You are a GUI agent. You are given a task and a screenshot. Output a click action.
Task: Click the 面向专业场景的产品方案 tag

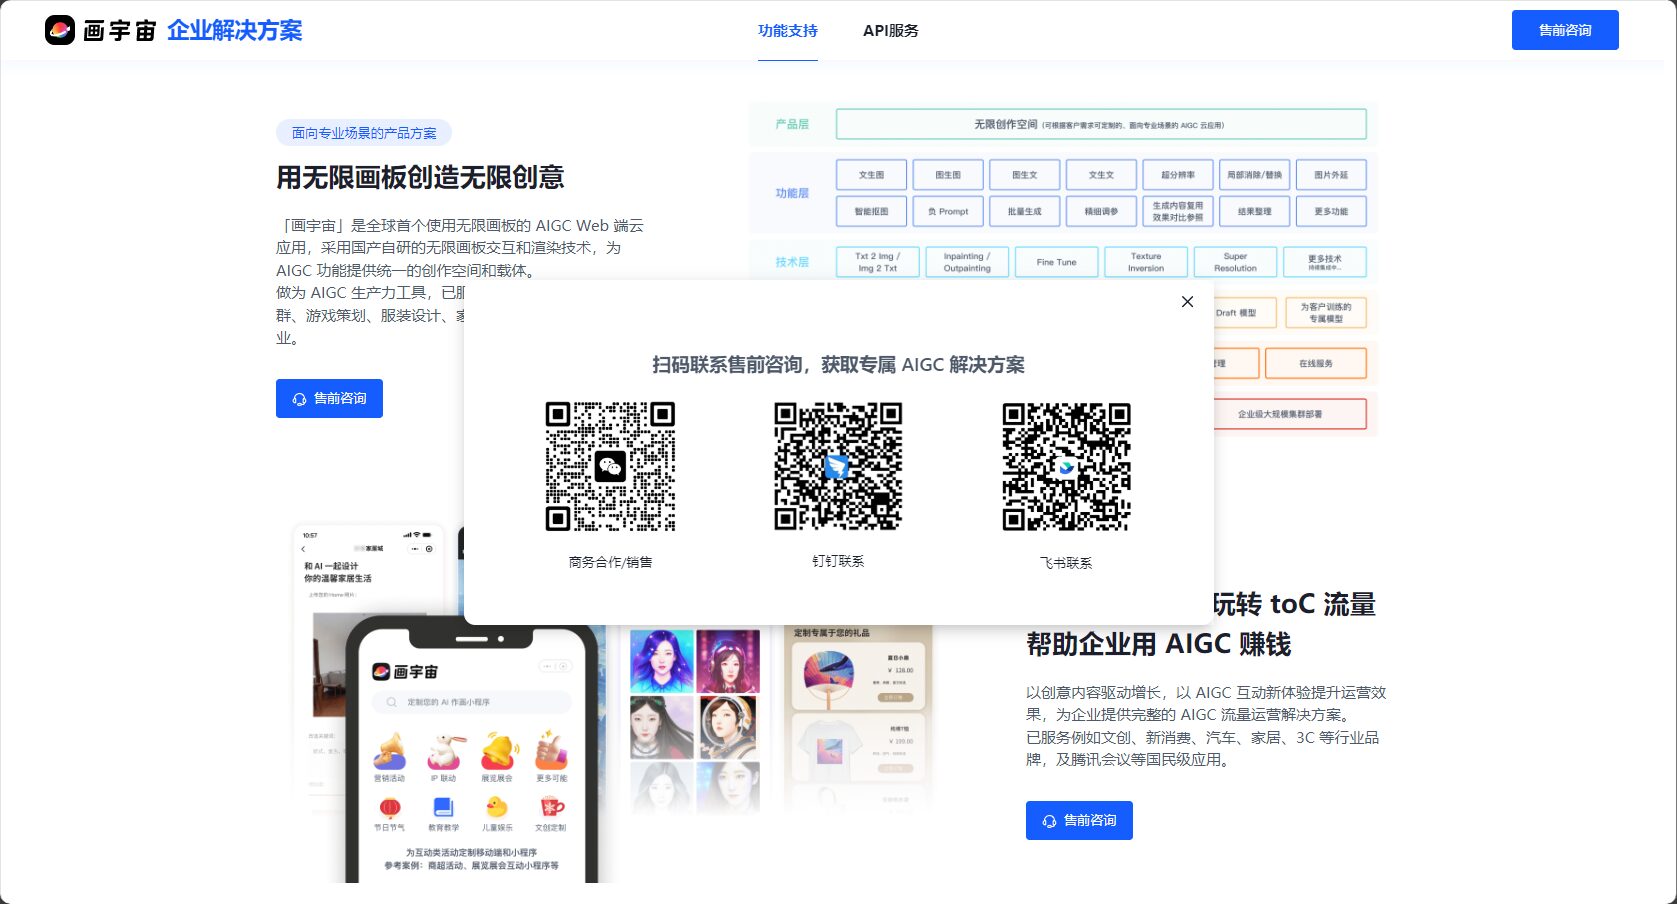[x=364, y=132]
